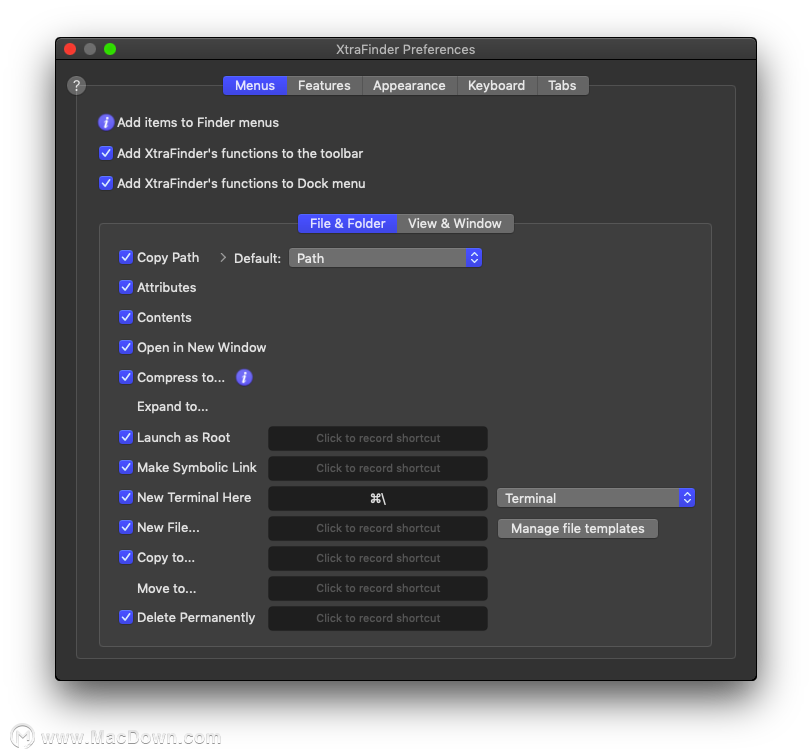
Task: Uncheck Add XtraFinder's functions to Dock menu
Action: click(x=106, y=183)
